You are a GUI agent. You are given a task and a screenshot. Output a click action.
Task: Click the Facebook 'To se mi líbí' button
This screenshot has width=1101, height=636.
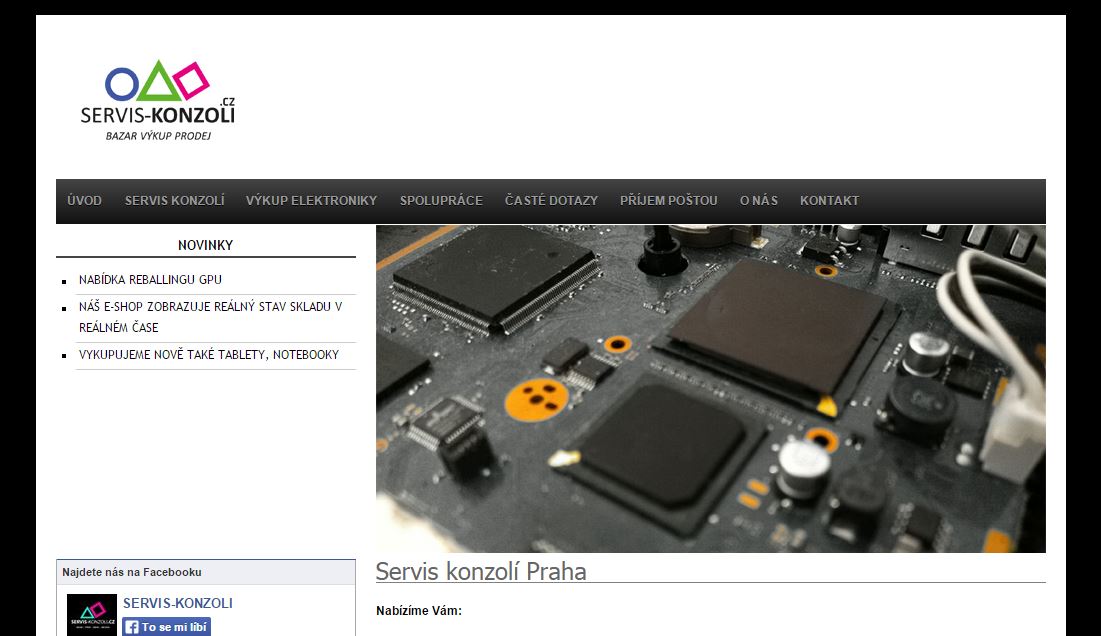click(166, 627)
